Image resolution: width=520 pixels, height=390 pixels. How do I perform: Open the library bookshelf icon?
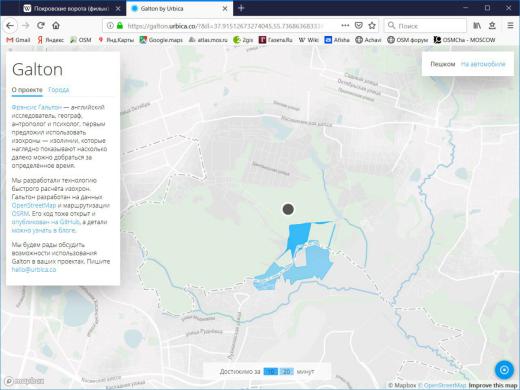coord(477,25)
